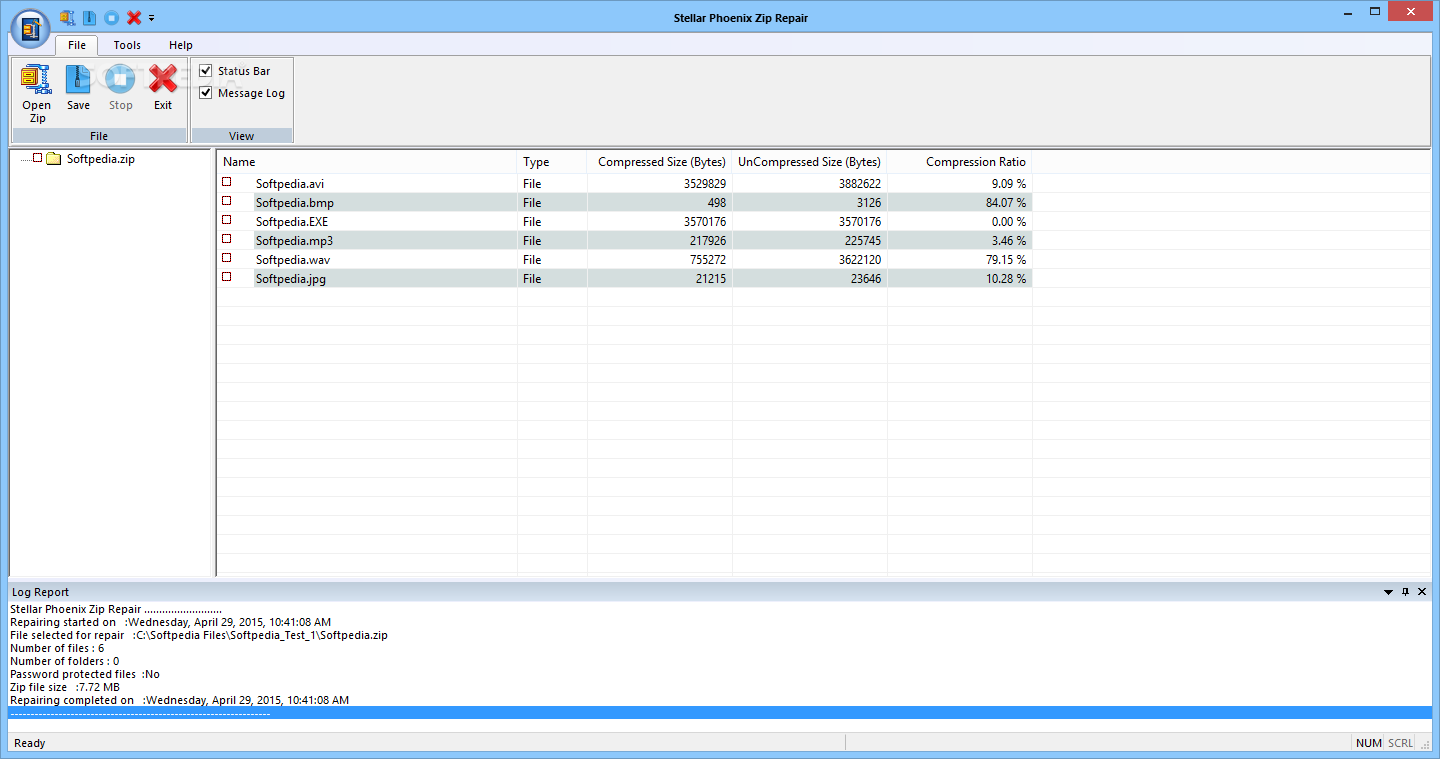The image size is (1440, 759).
Task: Click the Stop ribbon button
Action: 120,88
